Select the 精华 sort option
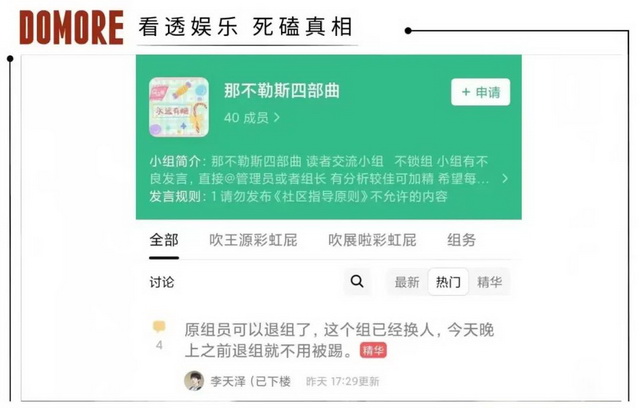The width and height of the screenshot is (640, 408). 489,282
